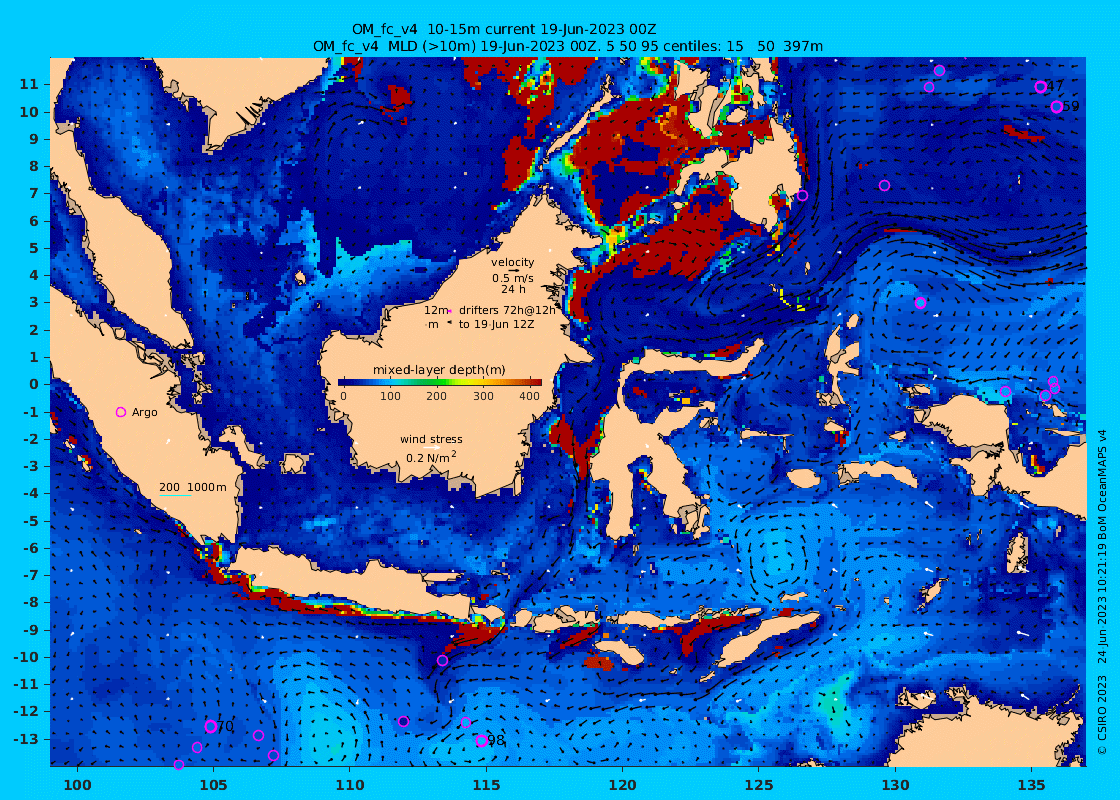1120x800 pixels.
Task: Click the second title line 'OM_fc_v4 MLD (>10m)'
Action: [568, 46]
